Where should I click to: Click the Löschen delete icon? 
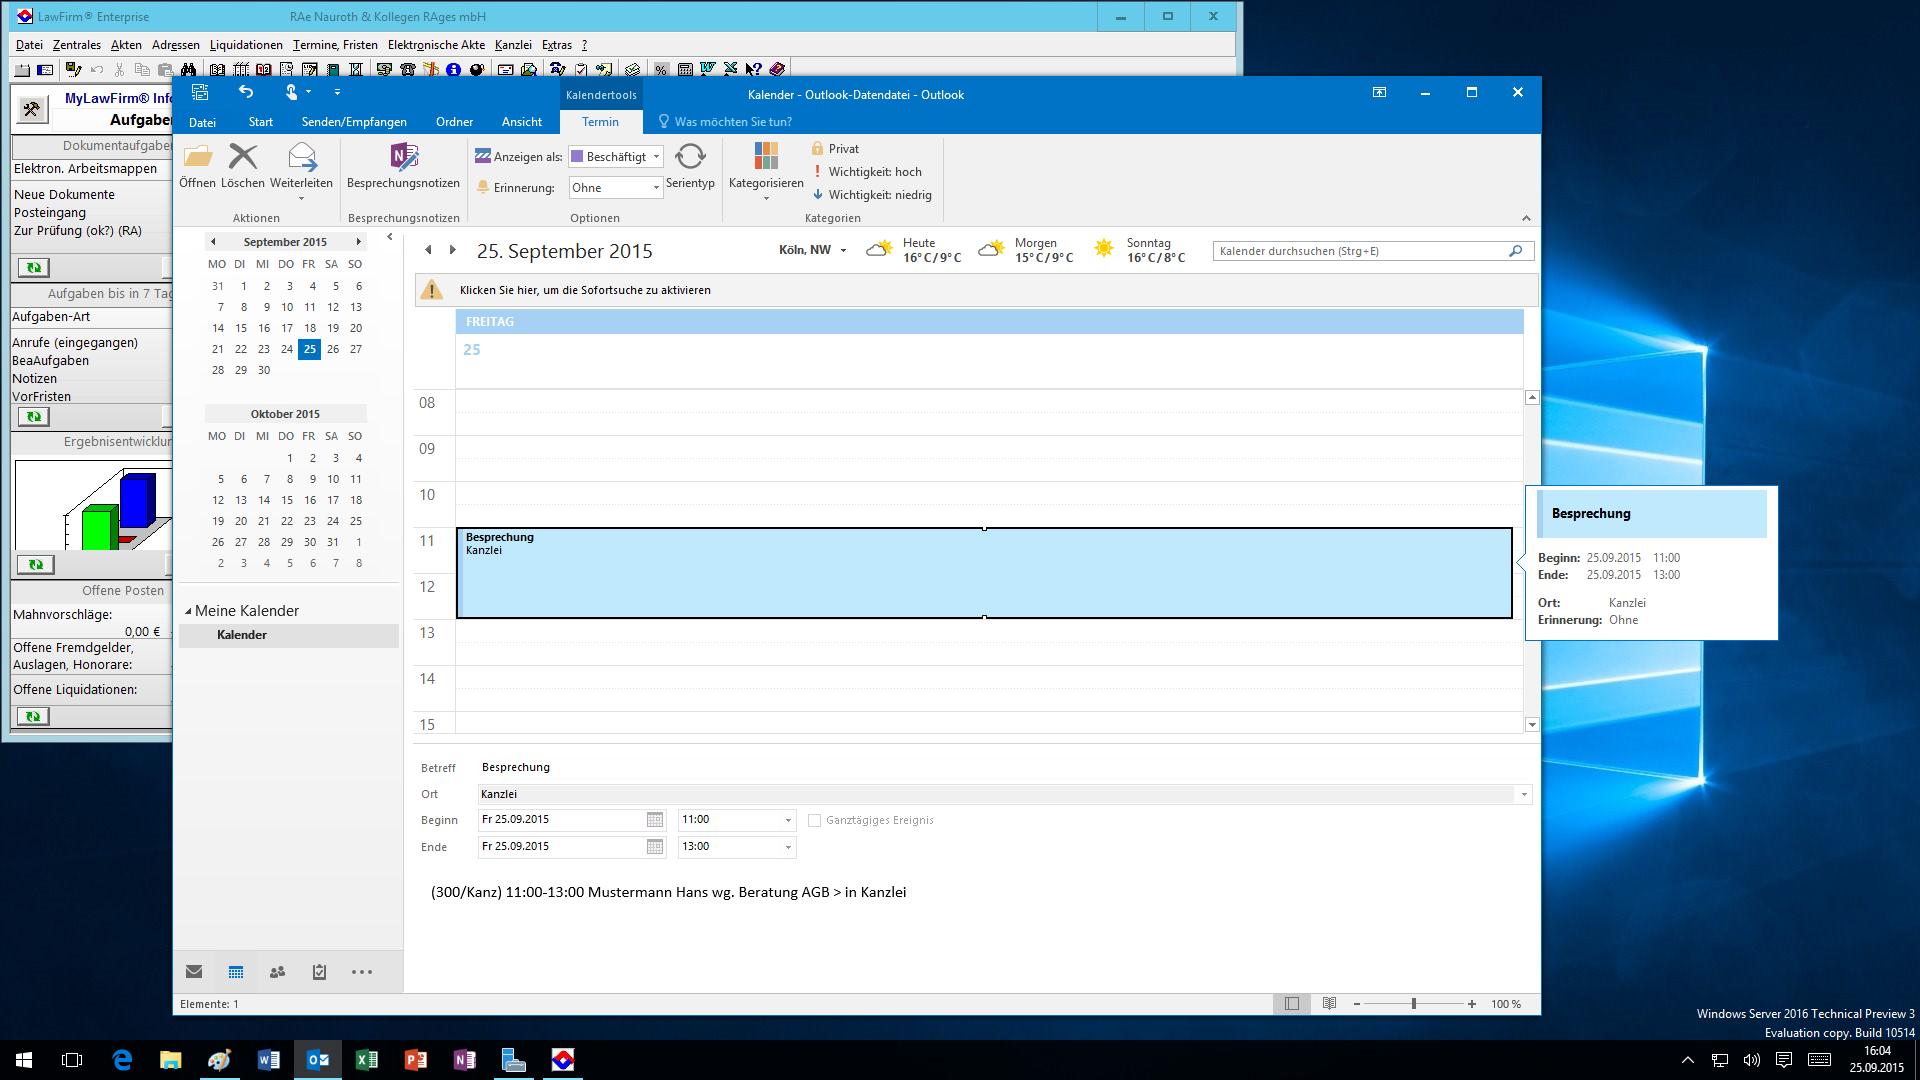pyautogui.click(x=243, y=157)
